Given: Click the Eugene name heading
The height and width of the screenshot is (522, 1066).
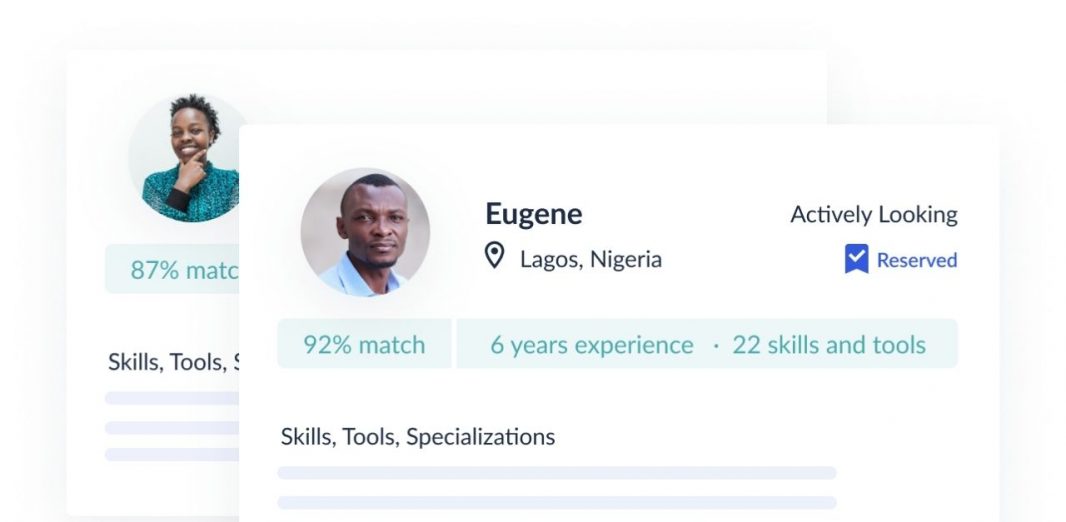Looking at the screenshot, I should [534, 214].
